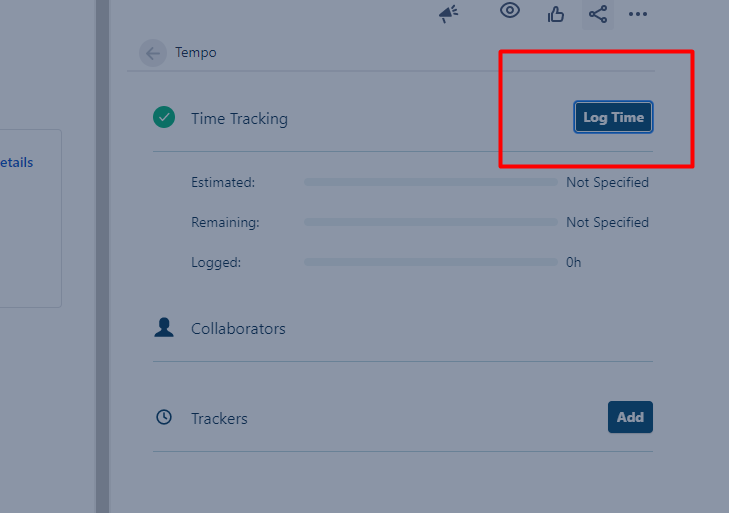
Task: Click the Add button for Trackers
Action: tap(630, 417)
